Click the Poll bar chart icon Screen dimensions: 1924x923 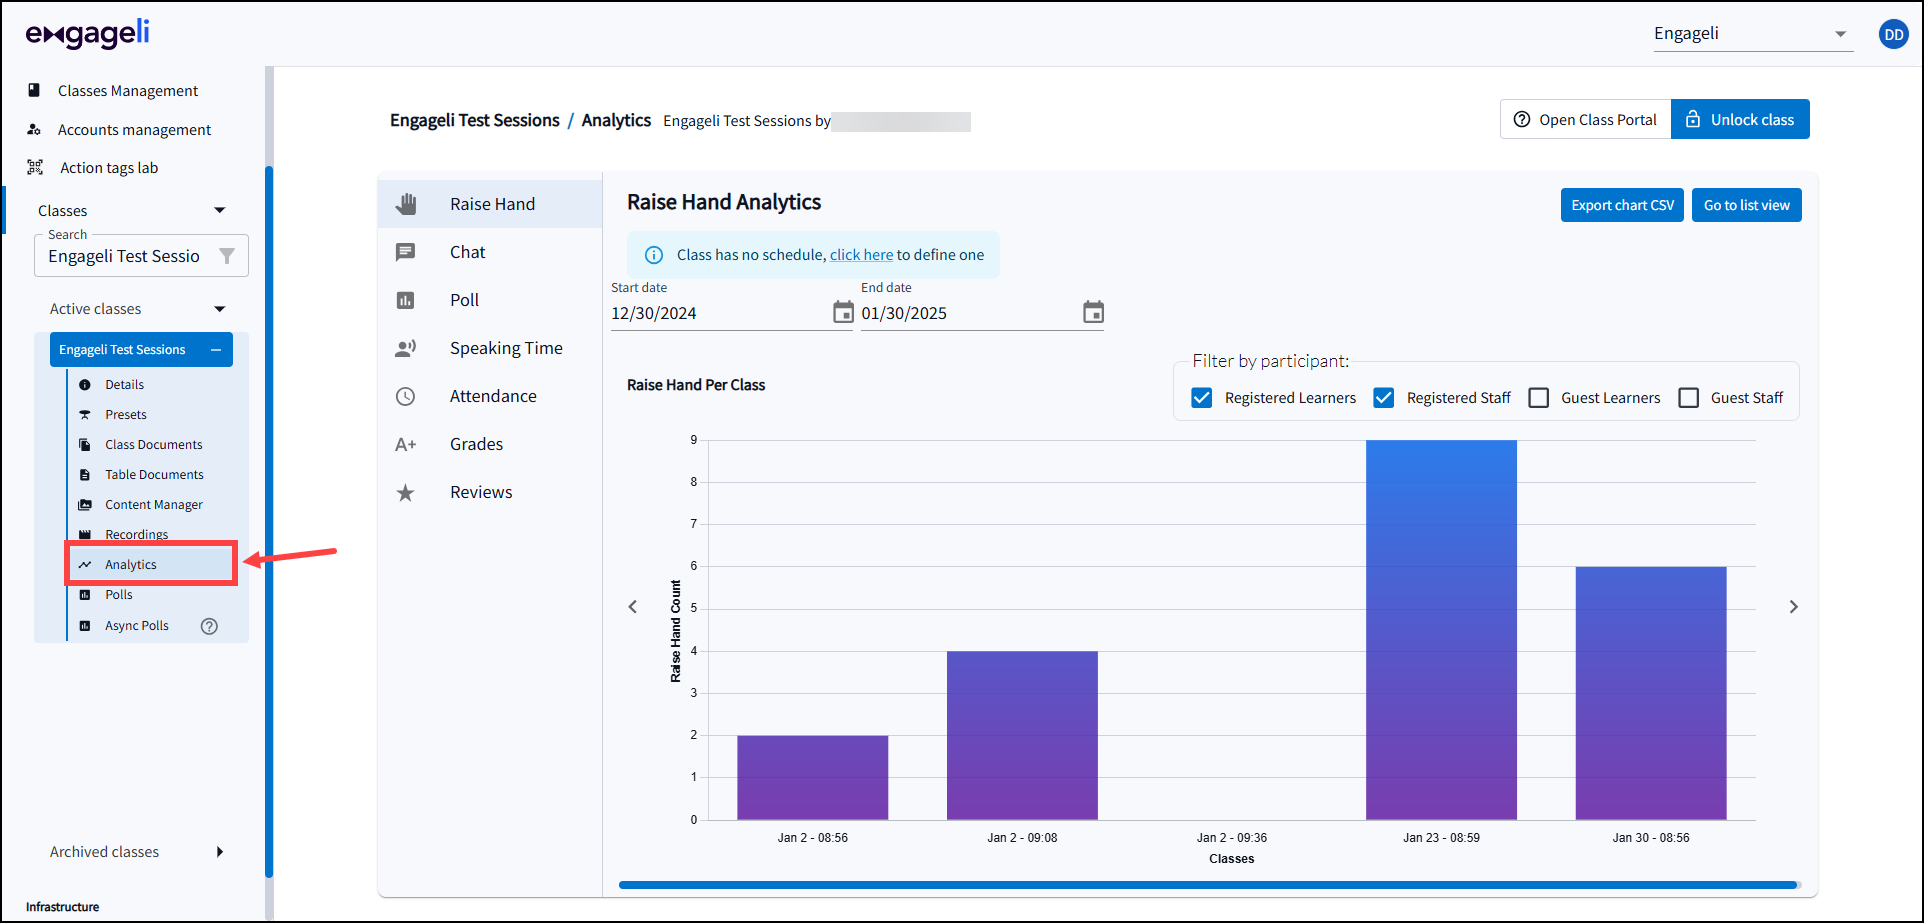[x=406, y=300]
